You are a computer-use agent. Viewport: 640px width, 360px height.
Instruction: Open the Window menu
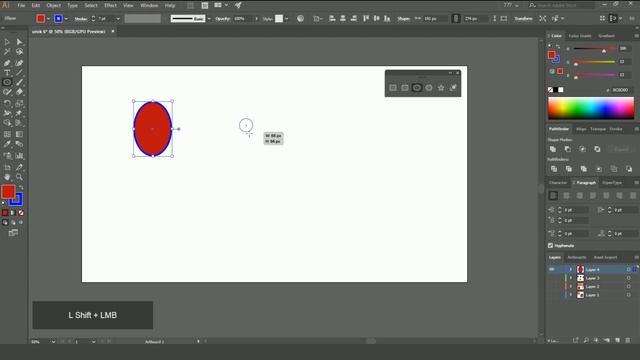pyautogui.click(x=149, y=6)
